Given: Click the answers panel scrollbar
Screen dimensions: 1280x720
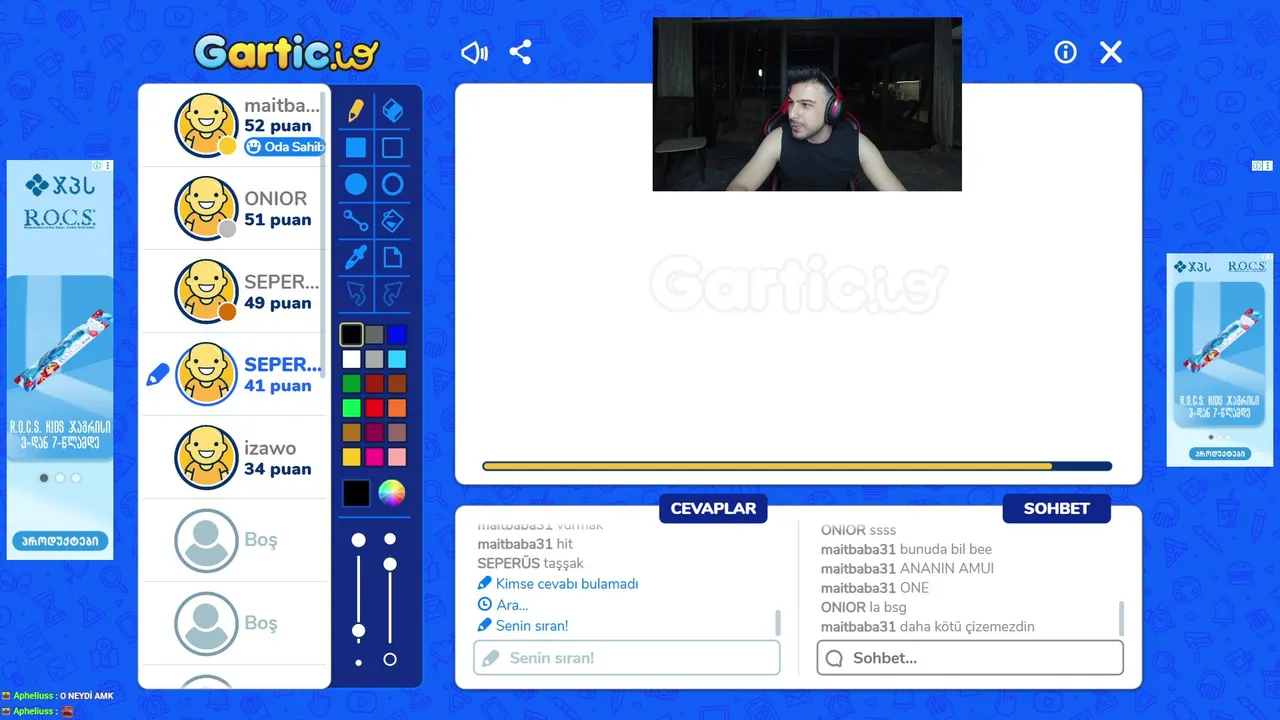Looking at the screenshot, I should tap(778, 622).
